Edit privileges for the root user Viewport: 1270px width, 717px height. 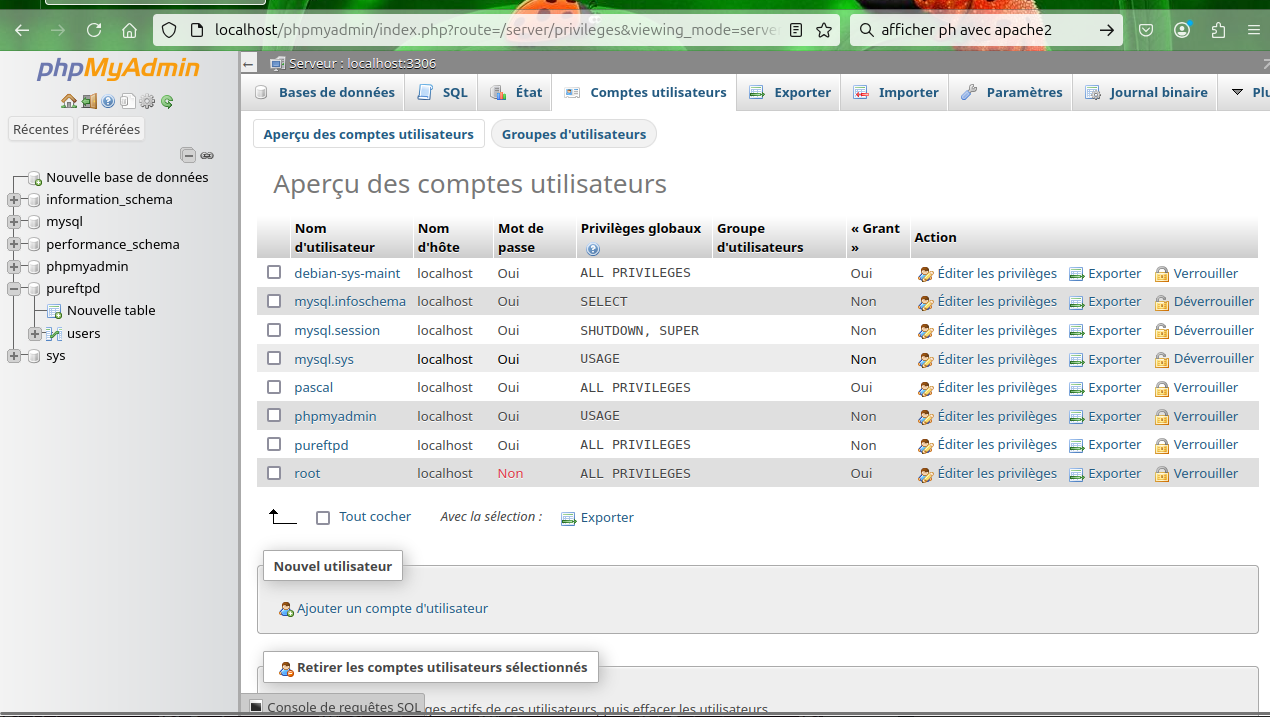(x=987, y=473)
